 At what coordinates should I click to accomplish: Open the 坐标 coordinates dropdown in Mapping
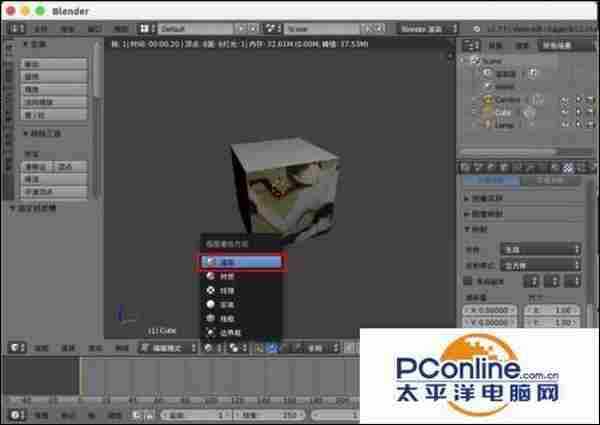[x=541, y=250]
